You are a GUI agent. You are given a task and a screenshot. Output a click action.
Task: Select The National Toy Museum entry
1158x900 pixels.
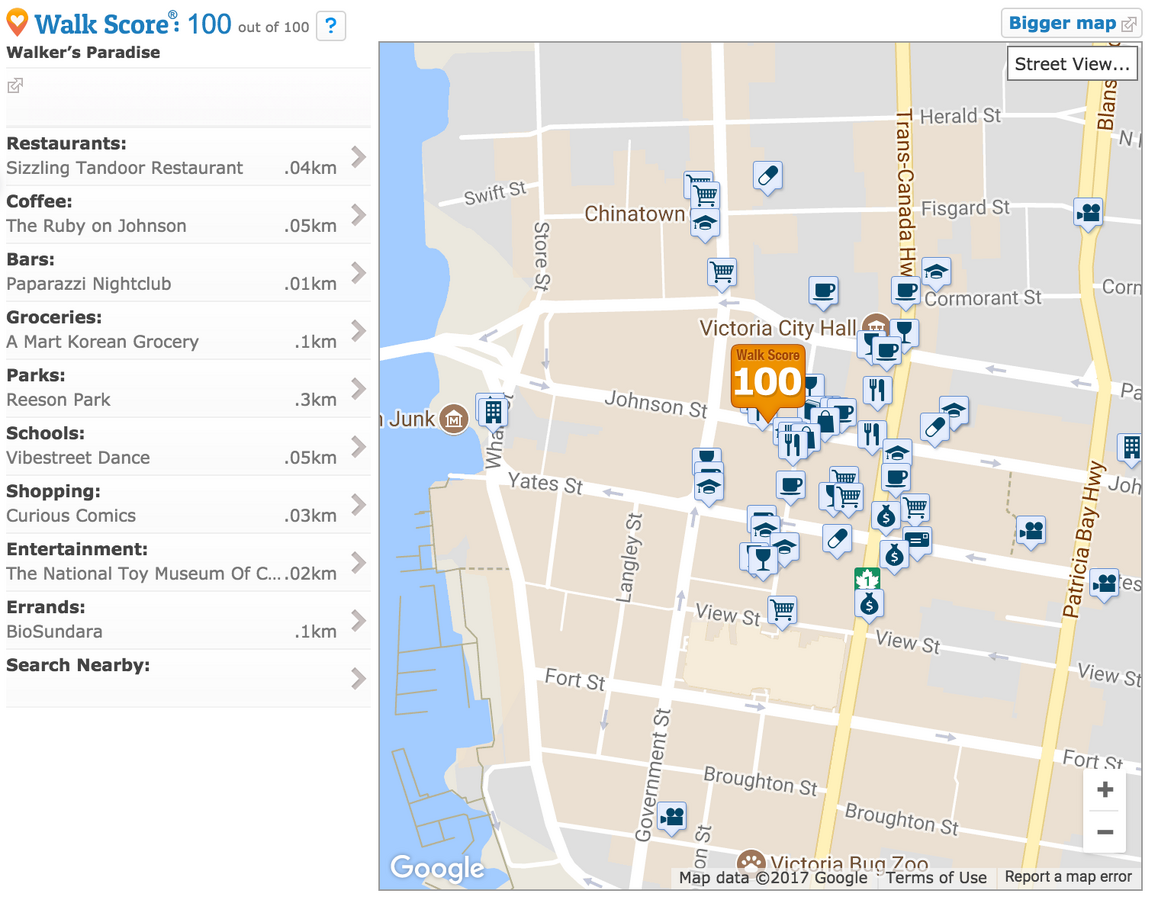click(x=144, y=574)
